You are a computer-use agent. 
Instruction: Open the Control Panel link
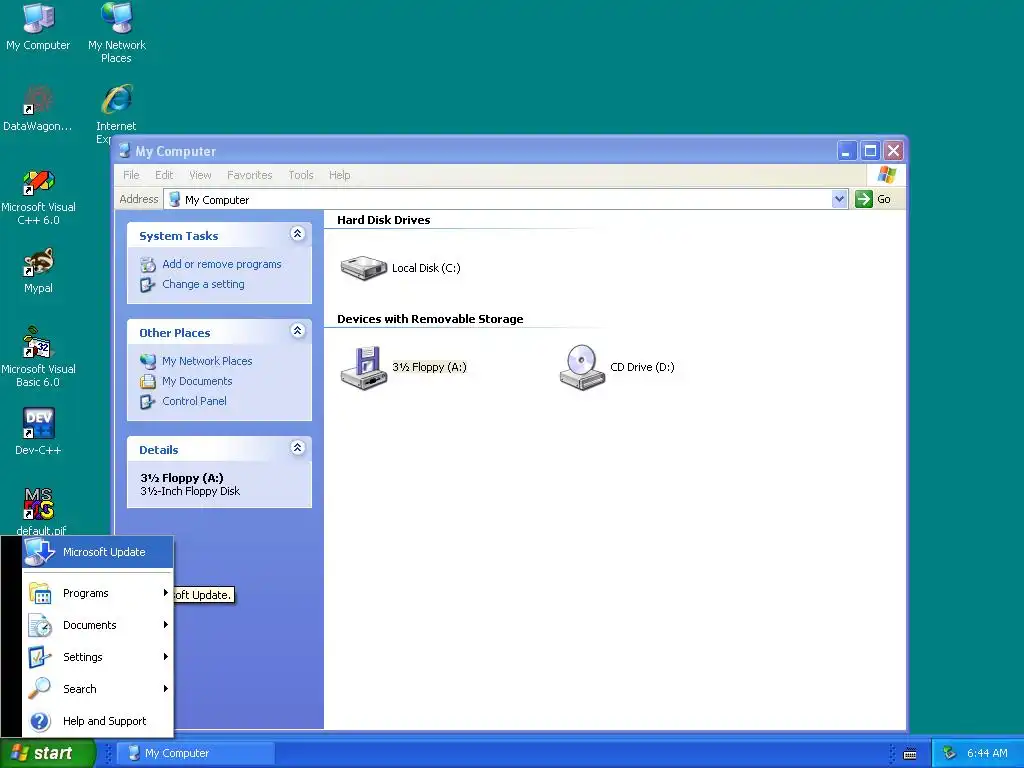[x=195, y=402]
